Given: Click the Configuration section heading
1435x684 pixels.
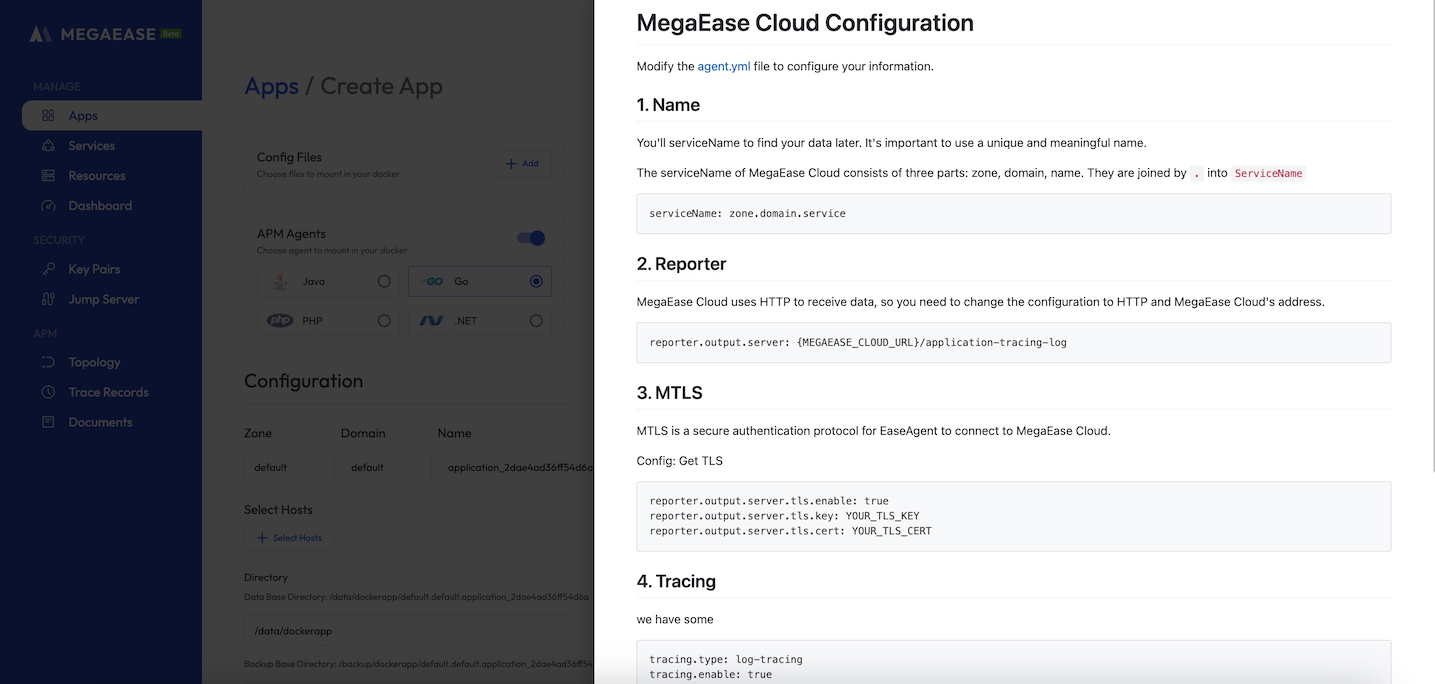Looking at the screenshot, I should click(304, 381).
